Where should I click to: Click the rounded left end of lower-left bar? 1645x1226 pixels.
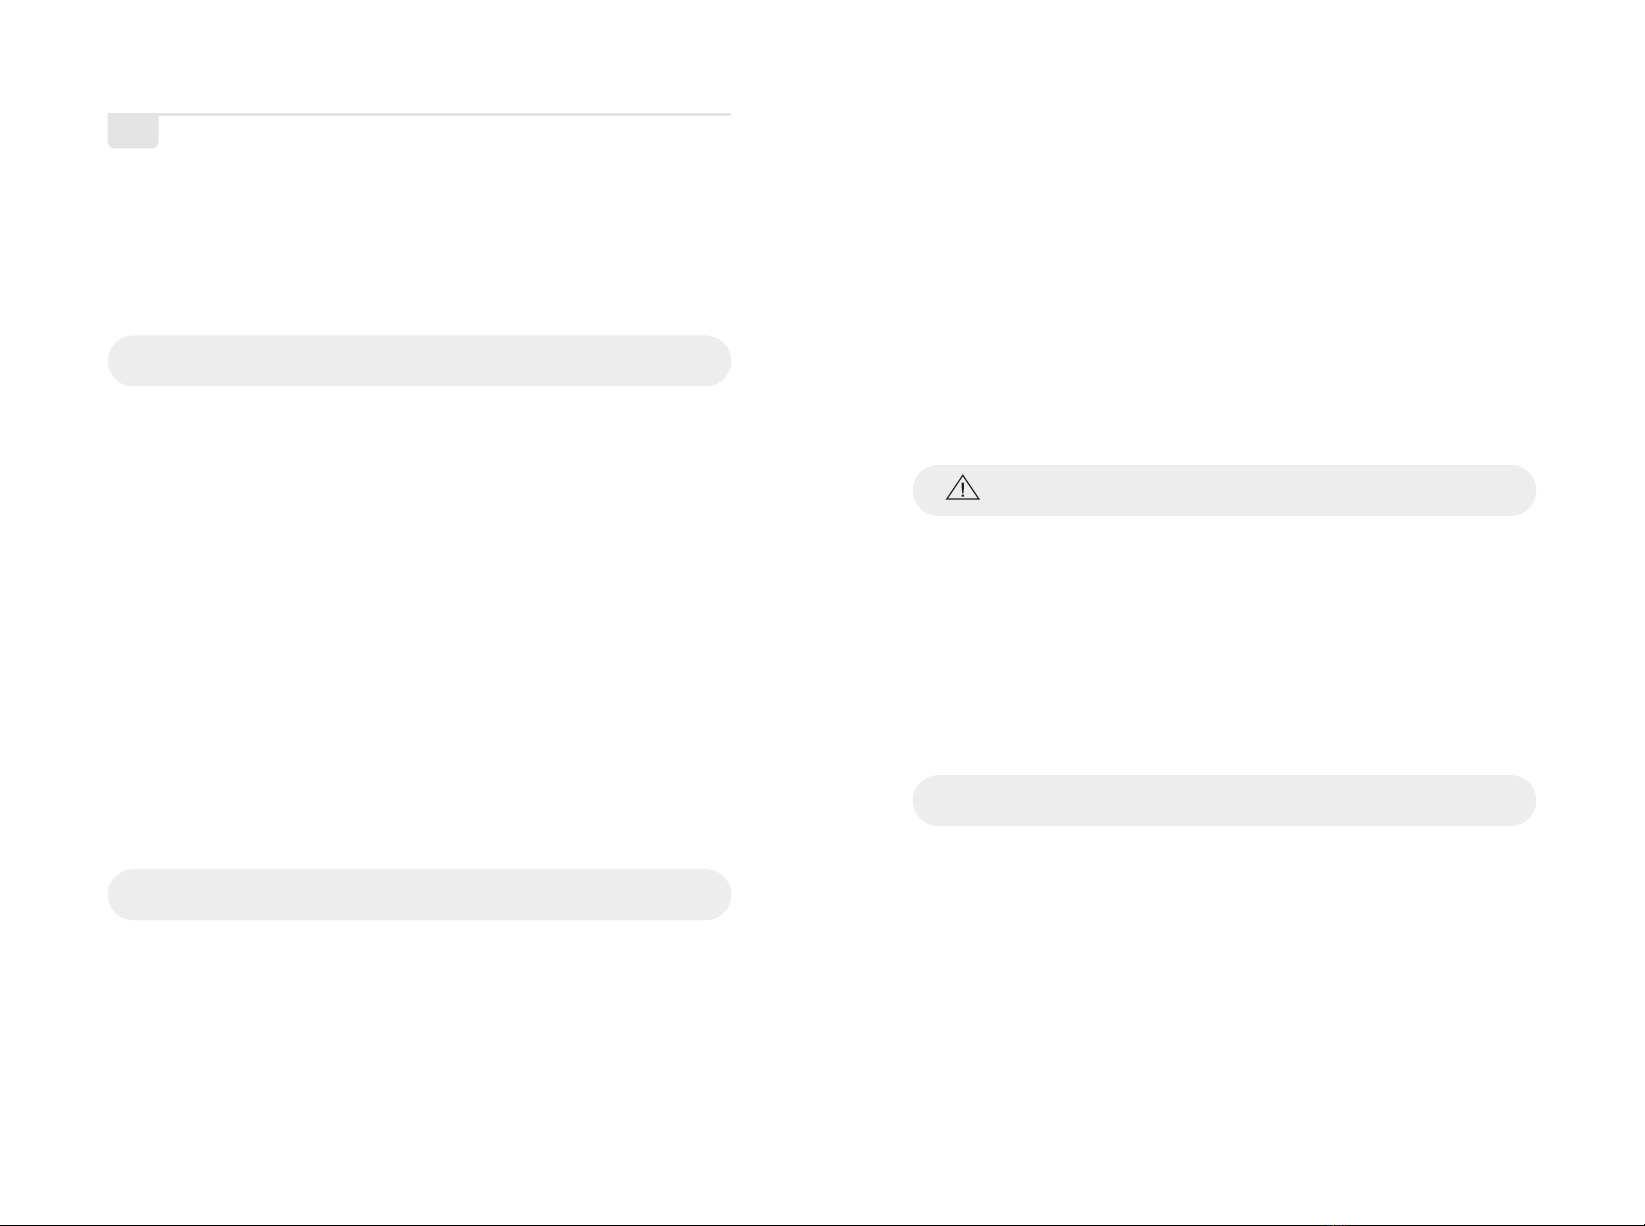123,894
